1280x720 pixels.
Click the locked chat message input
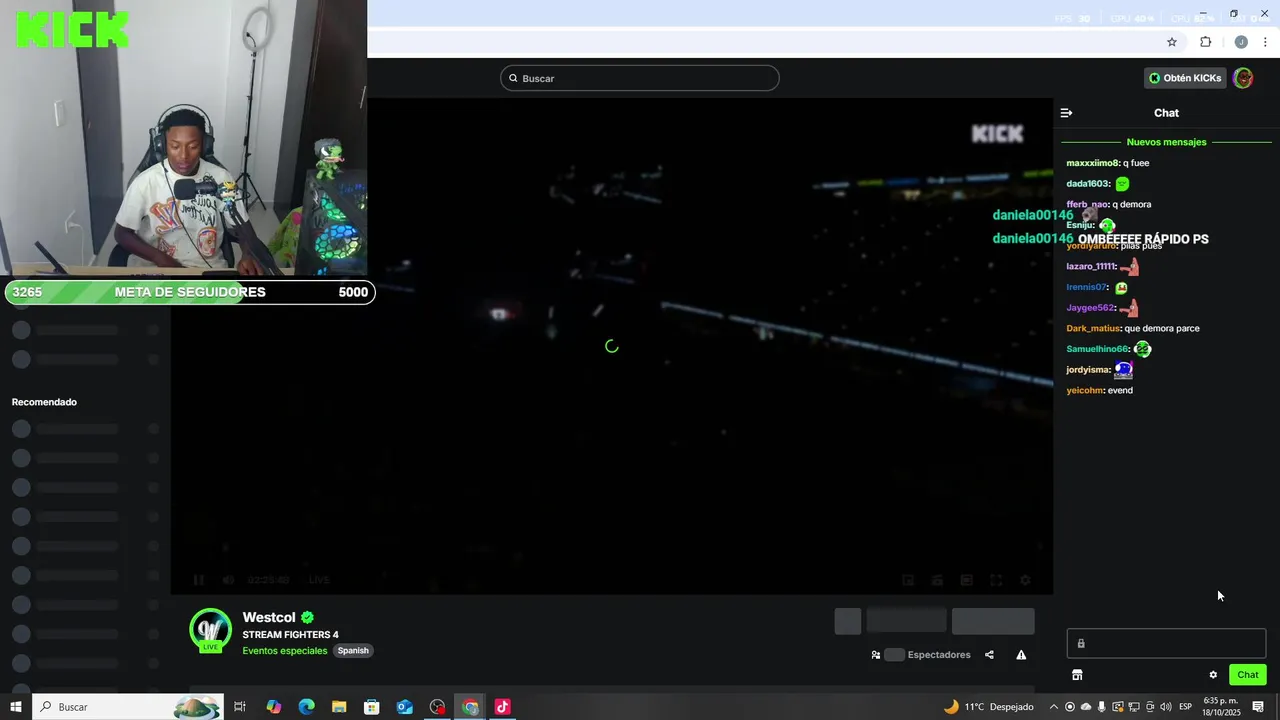click(x=1166, y=643)
